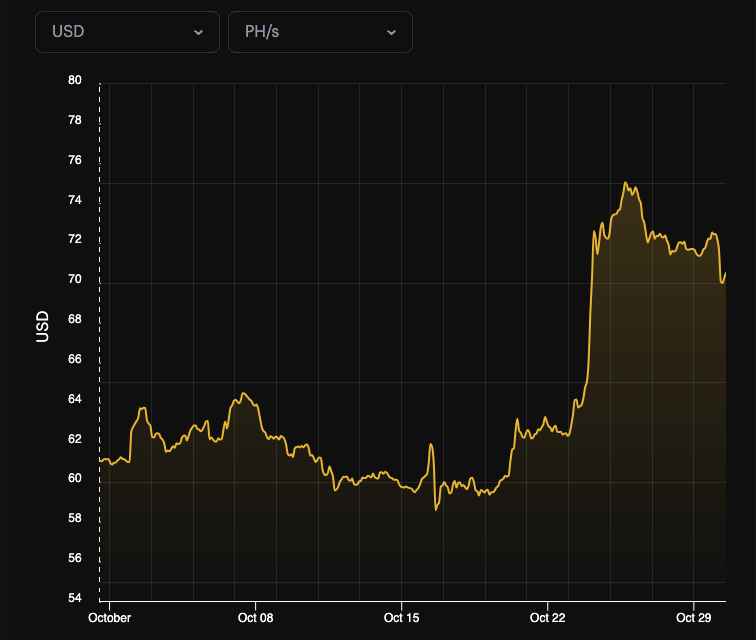The image size is (756, 640).
Task: Click the chevron arrow in USD dropdown
Action: [198, 33]
